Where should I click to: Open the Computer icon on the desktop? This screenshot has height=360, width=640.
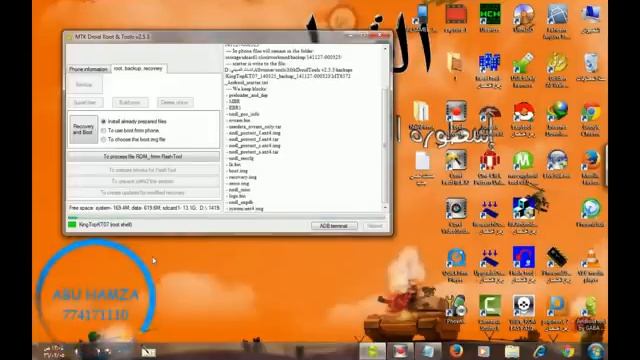(591, 18)
